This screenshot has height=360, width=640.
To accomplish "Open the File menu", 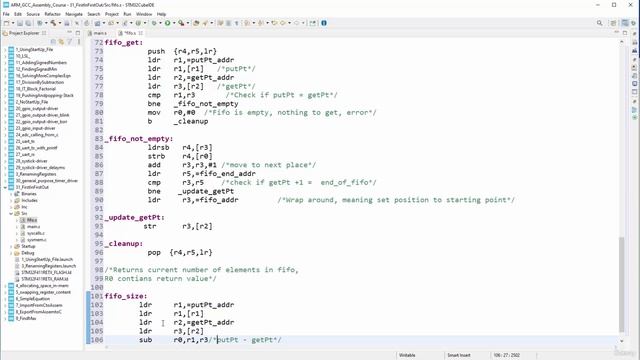I will pos(6,14).
